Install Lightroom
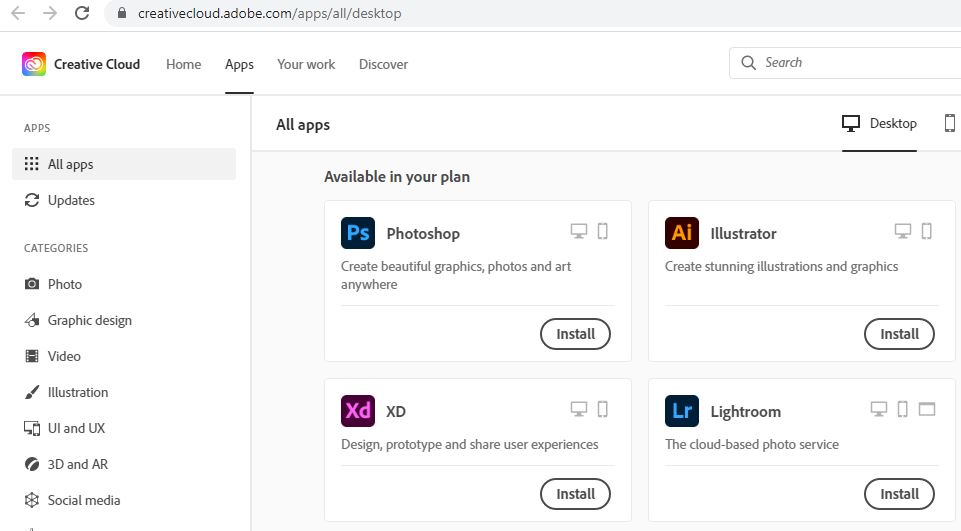This screenshot has height=531, width=961. [x=899, y=494]
